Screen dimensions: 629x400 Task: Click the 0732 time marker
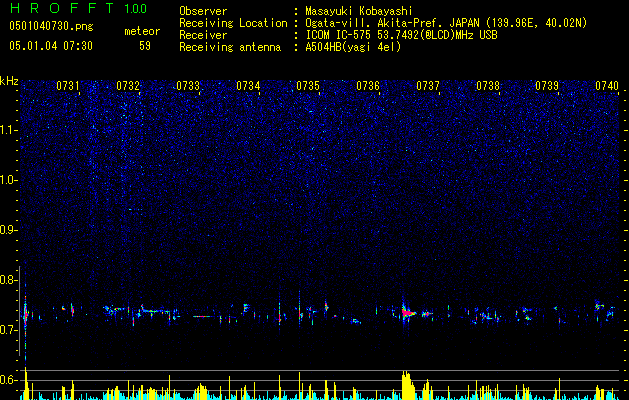pos(128,85)
